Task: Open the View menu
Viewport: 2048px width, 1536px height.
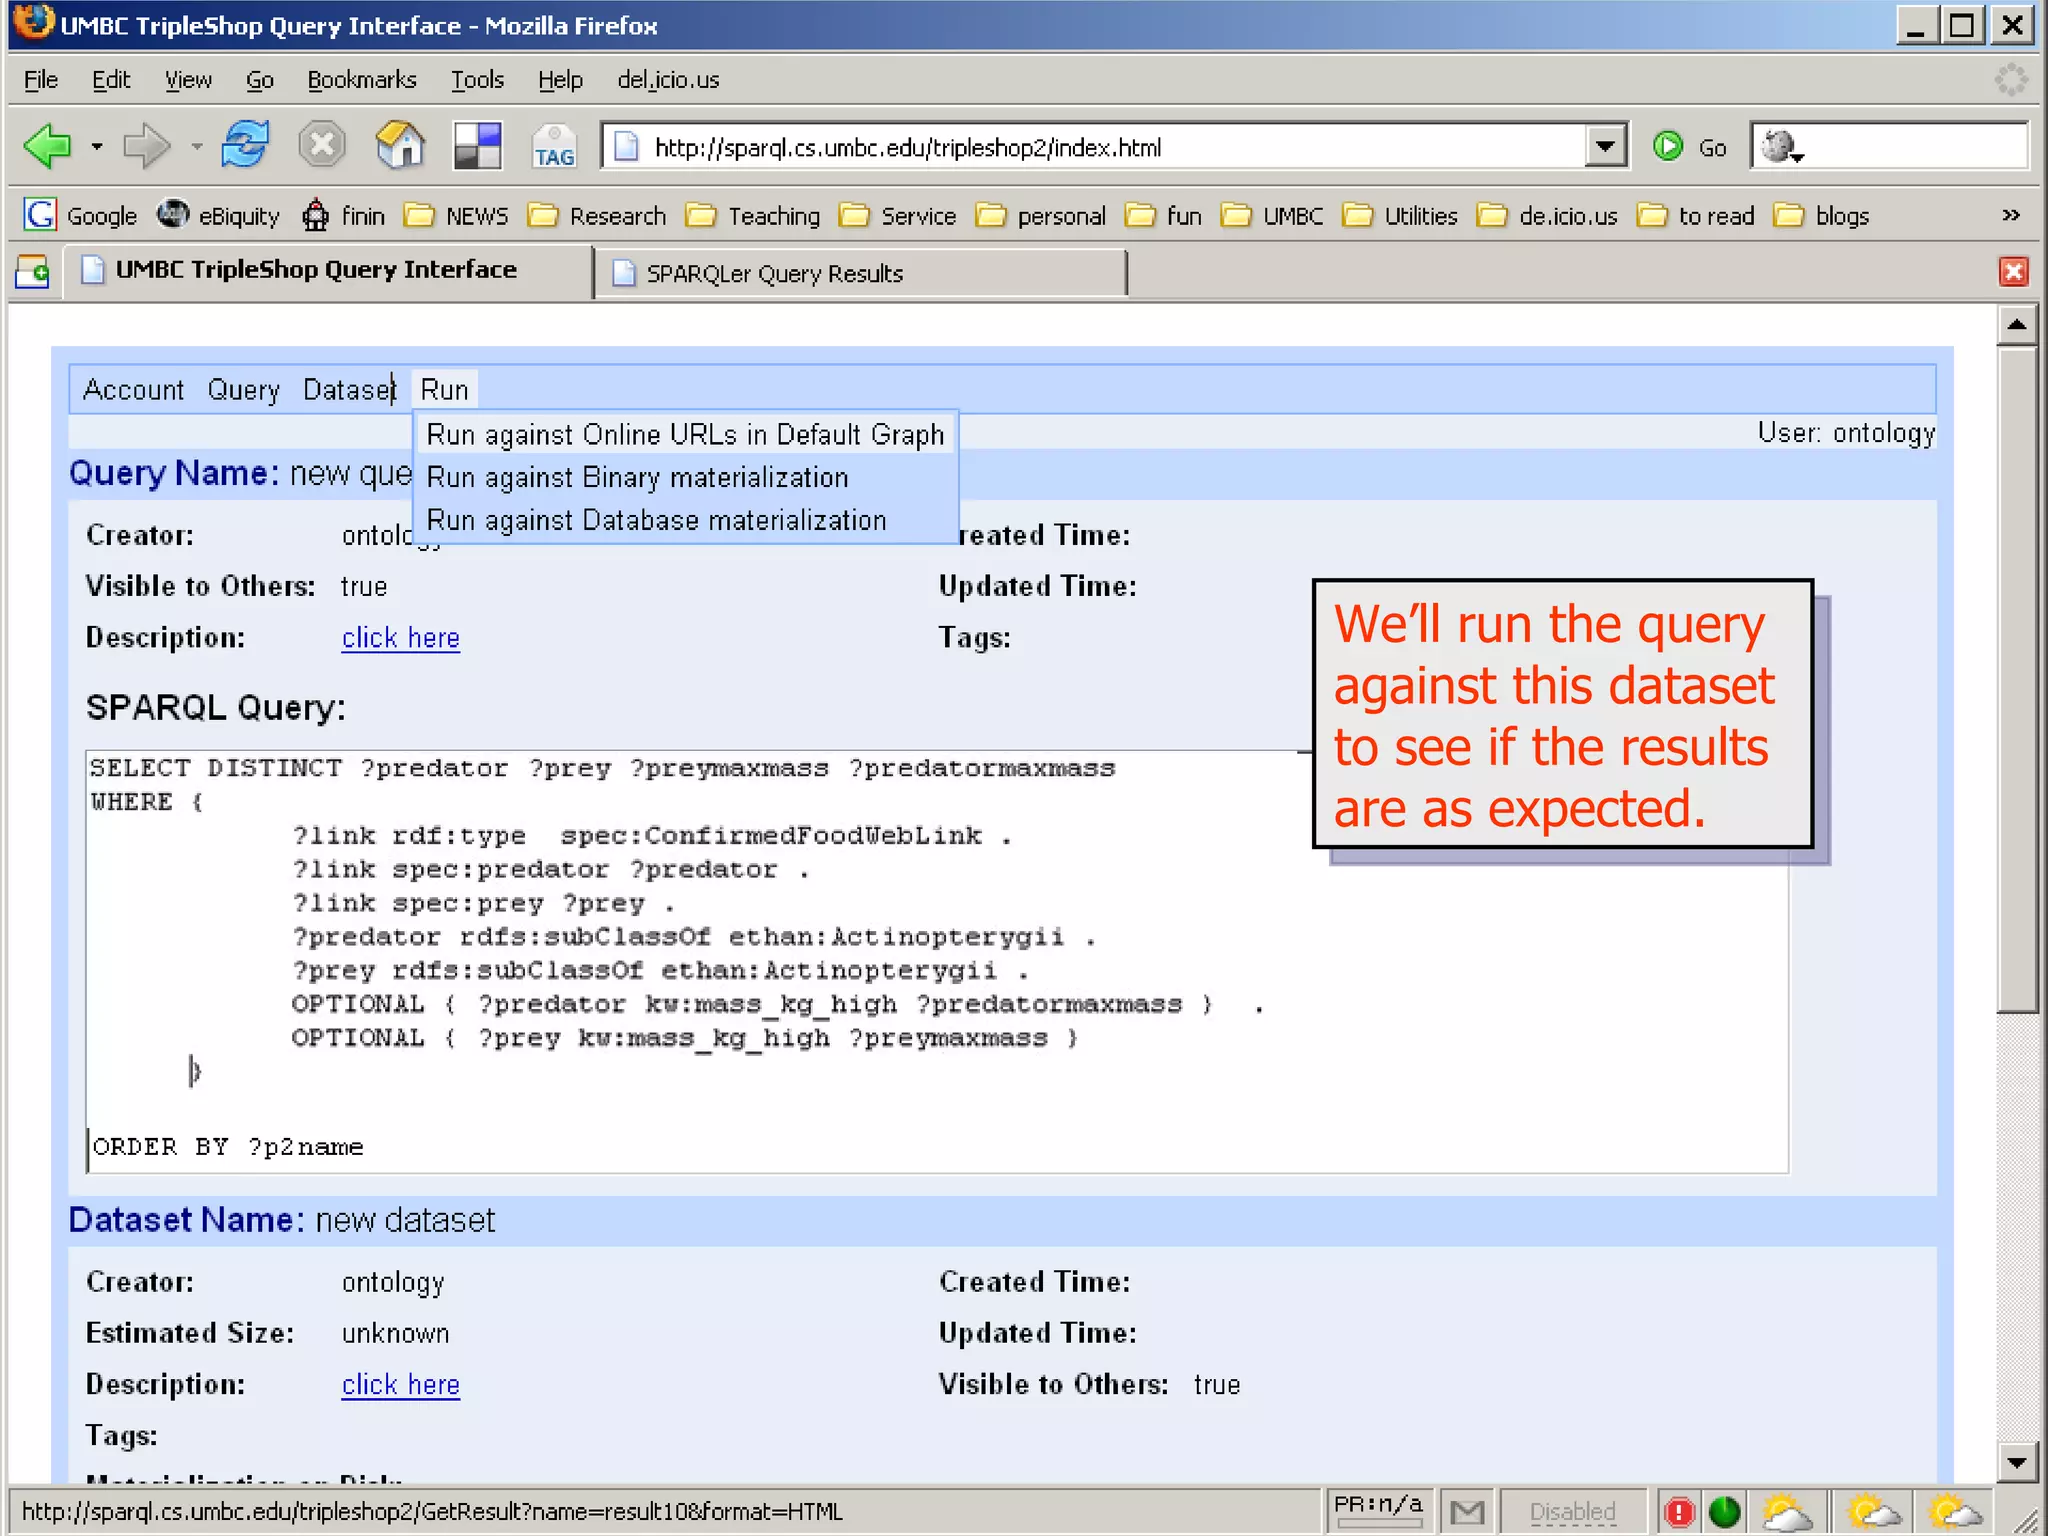Action: pyautogui.click(x=188, y=80)
